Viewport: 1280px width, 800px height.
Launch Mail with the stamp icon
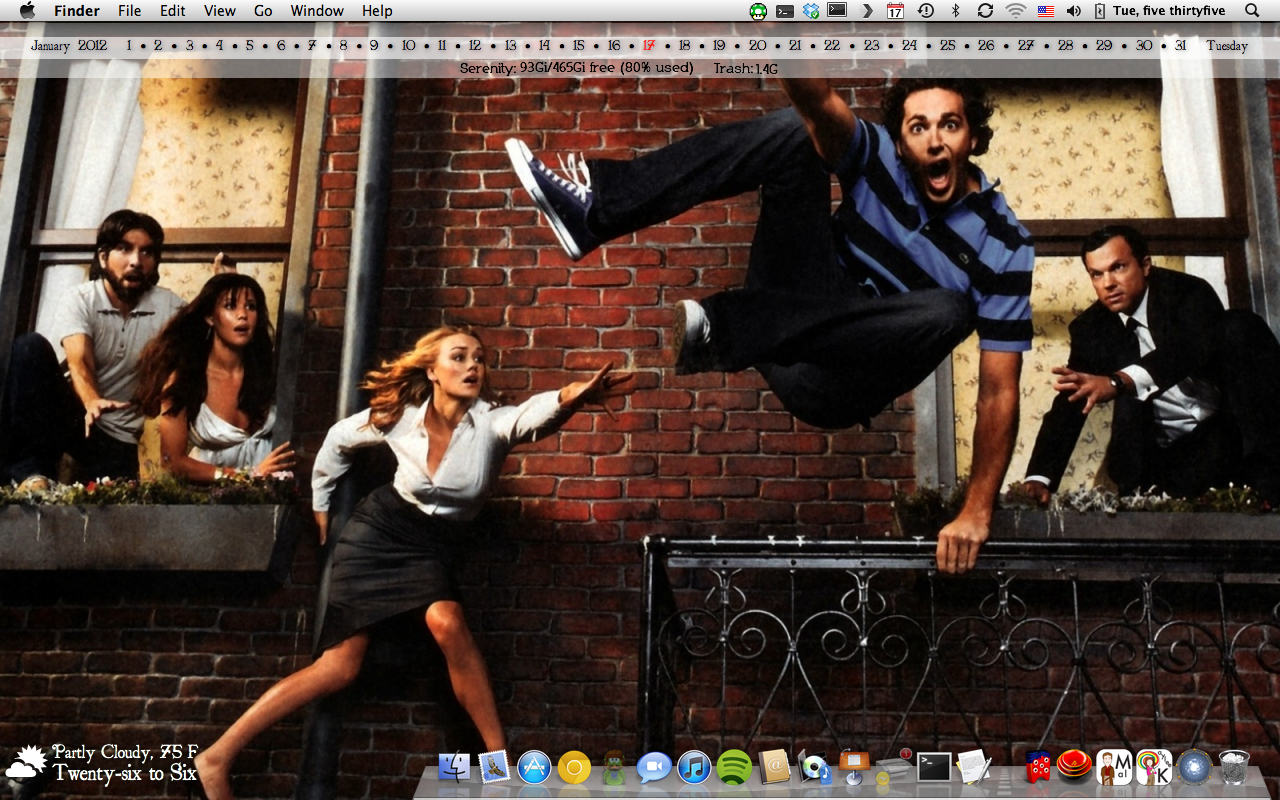(x=494, y=767)
